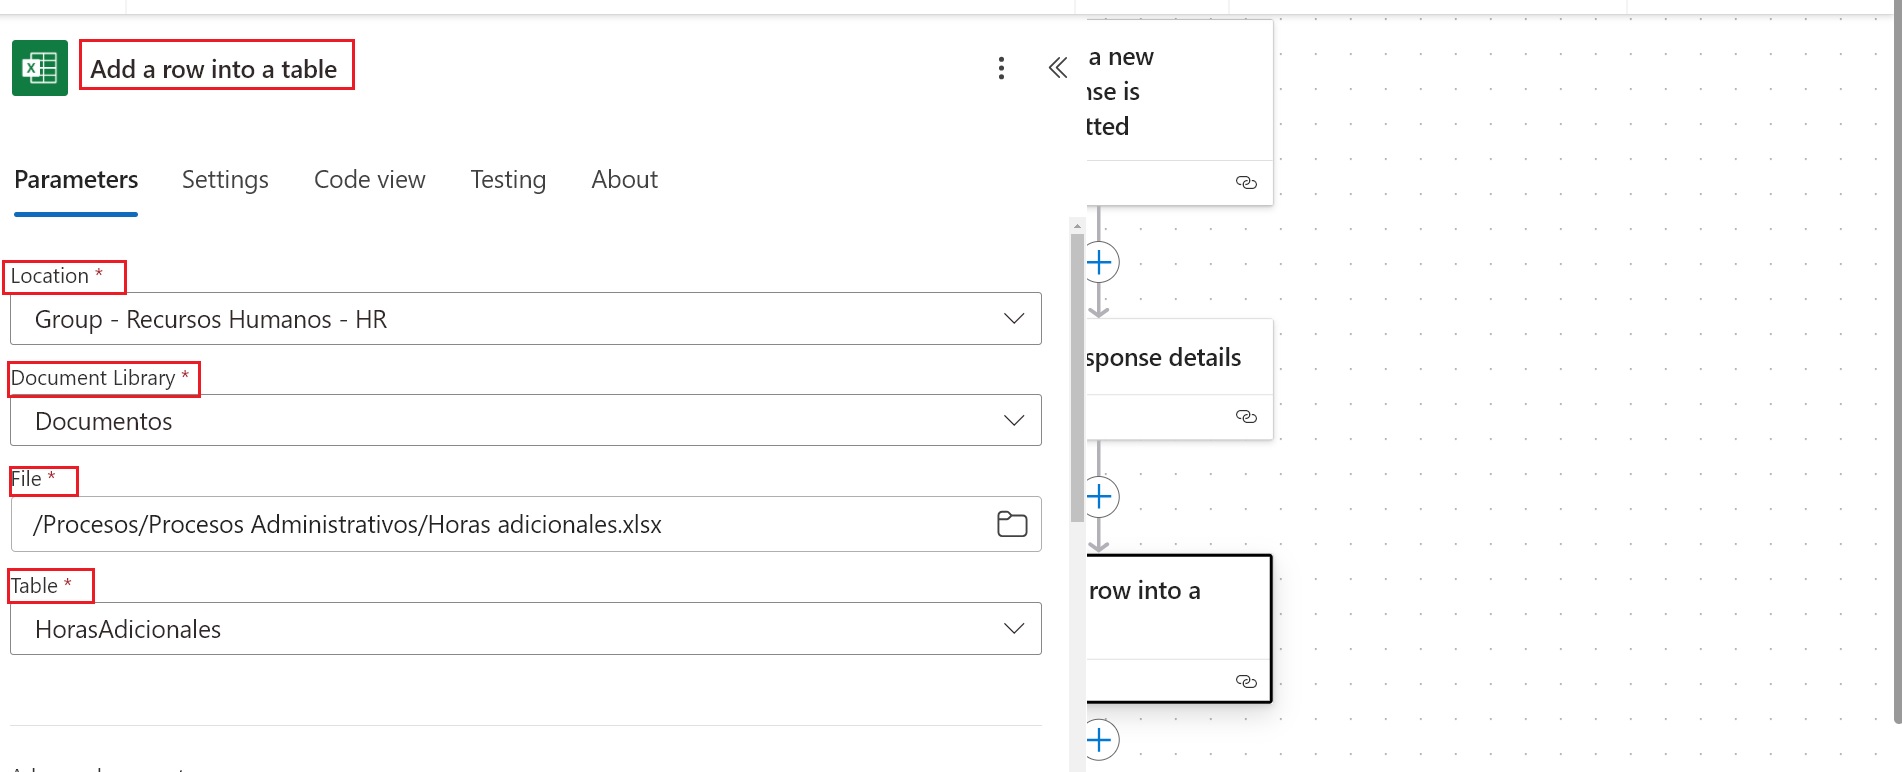Expand the Document Library dropdown
The width and height of the screenshot is (1902, 772).
tap(1013, 421)
